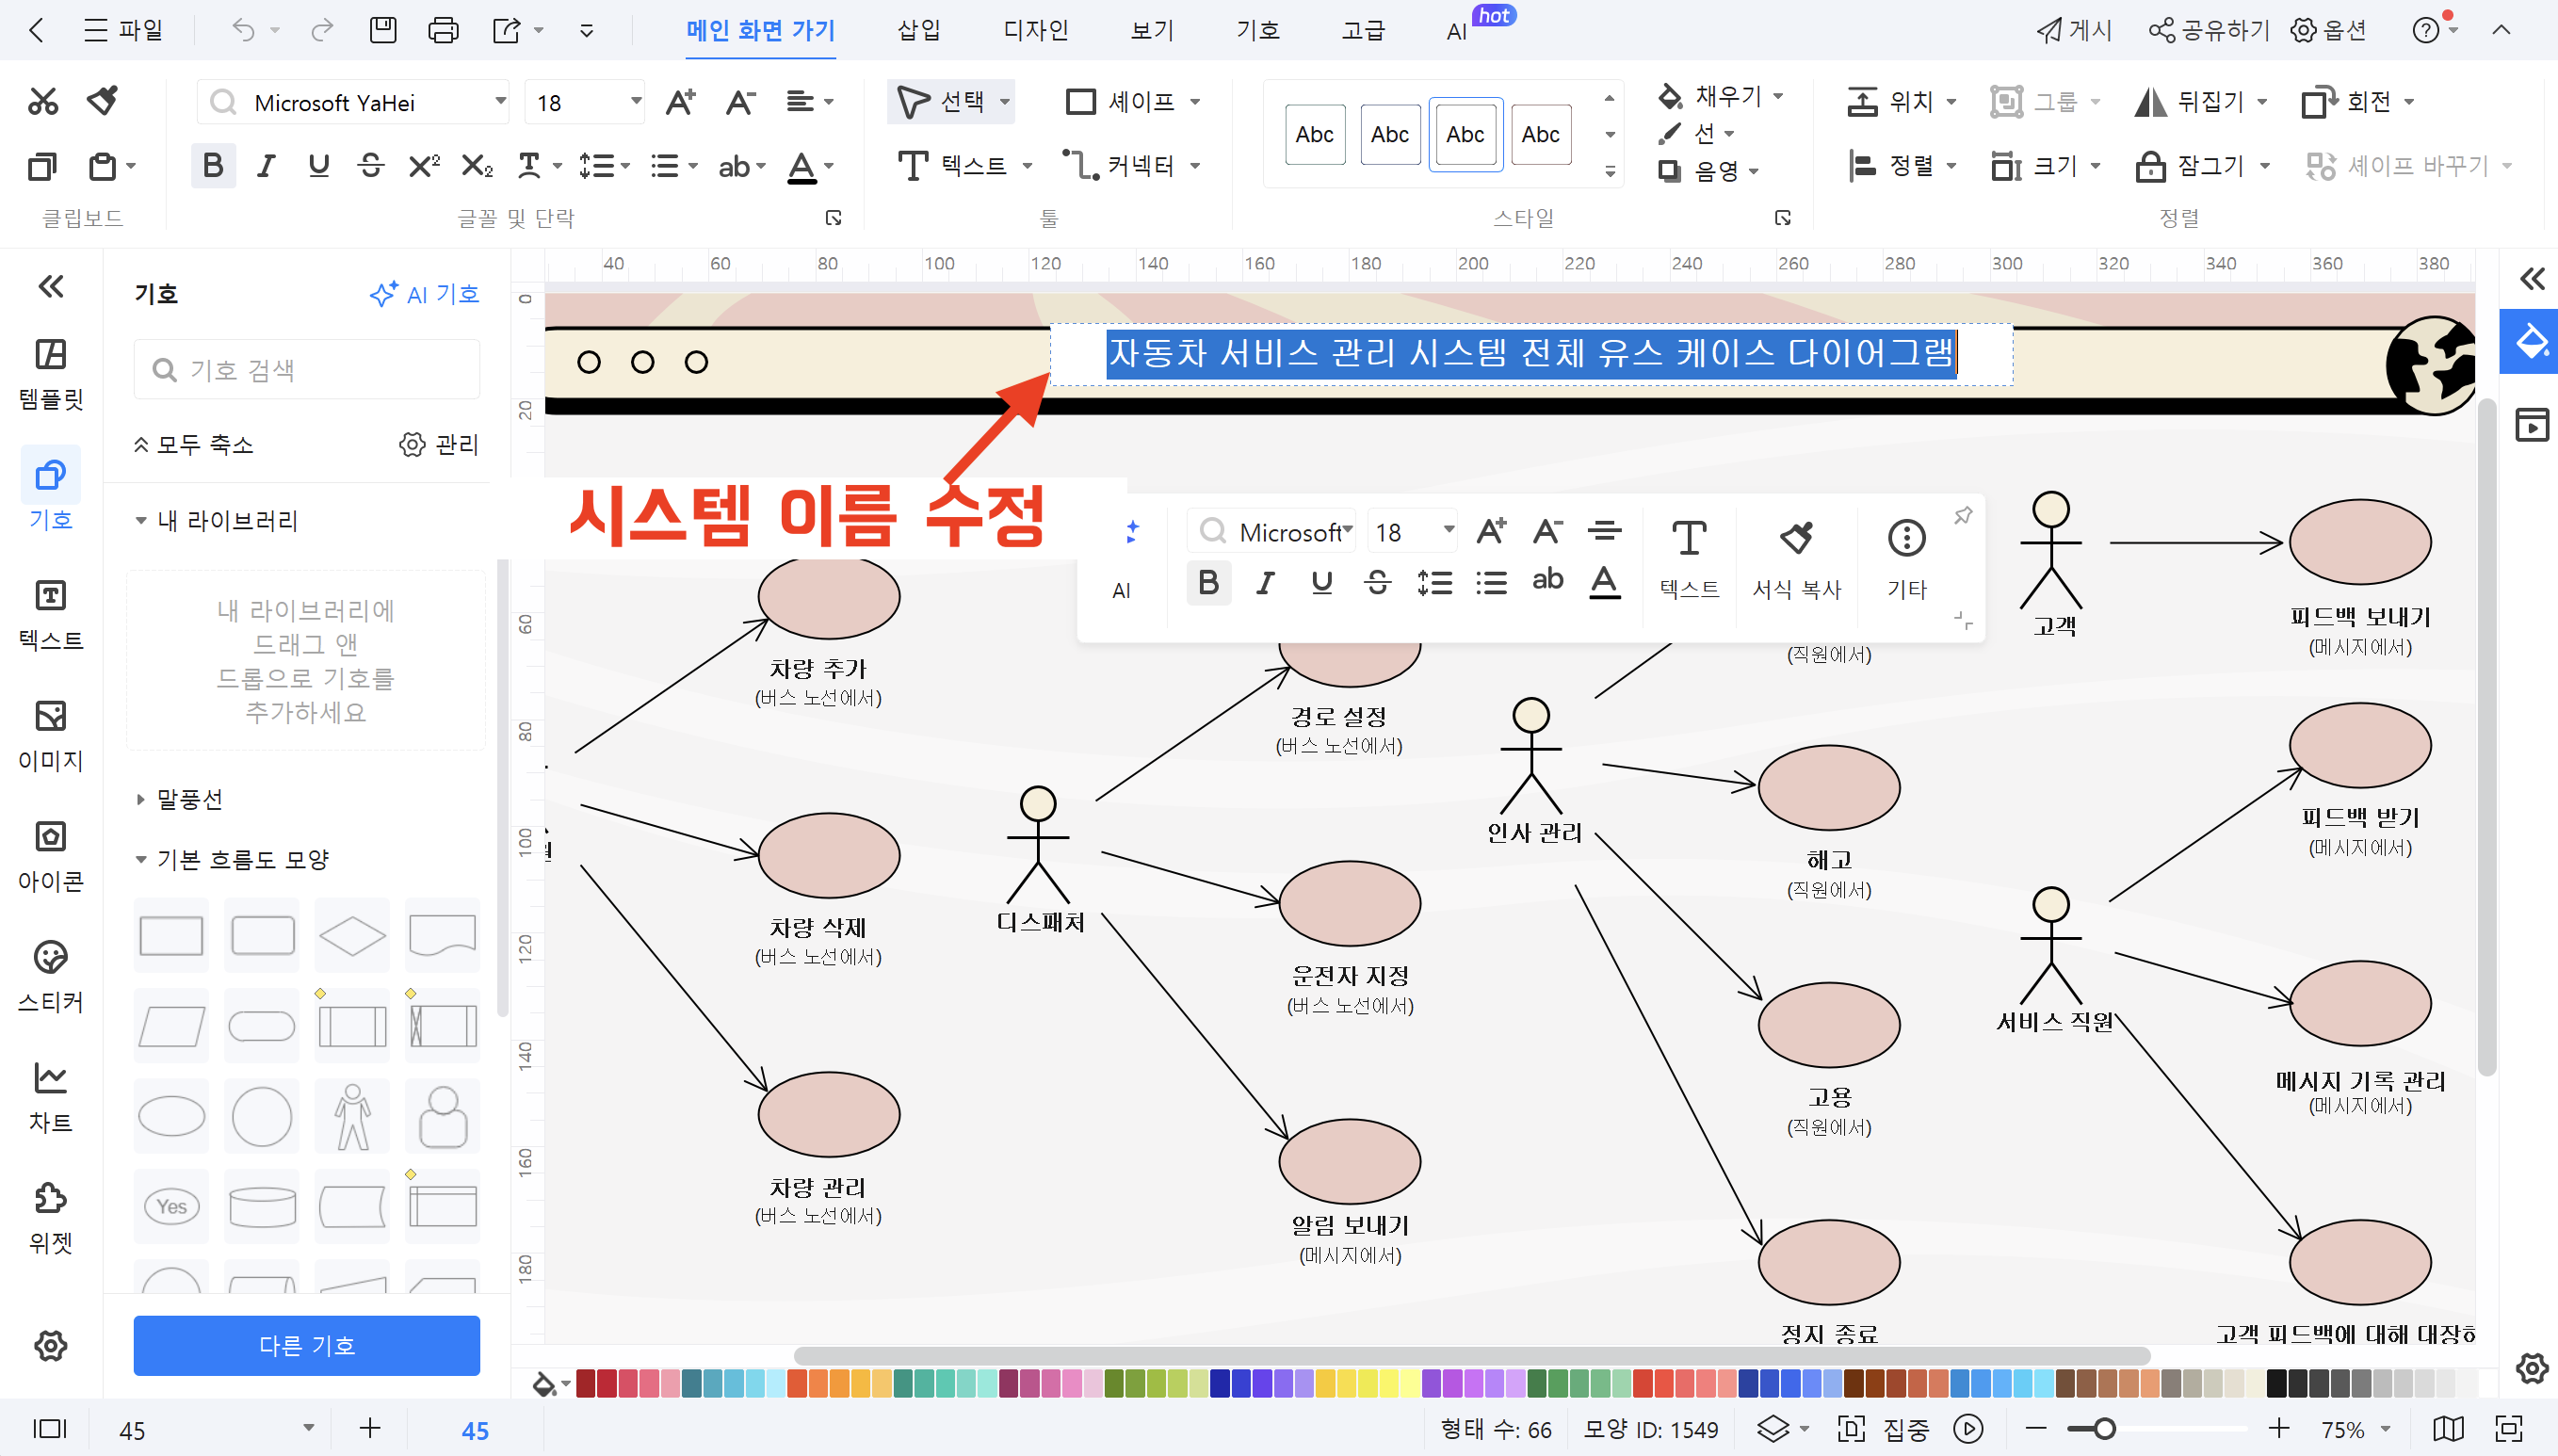Toggle italic formatting
Screen dimensions: 2558x1456
[265, 166]
